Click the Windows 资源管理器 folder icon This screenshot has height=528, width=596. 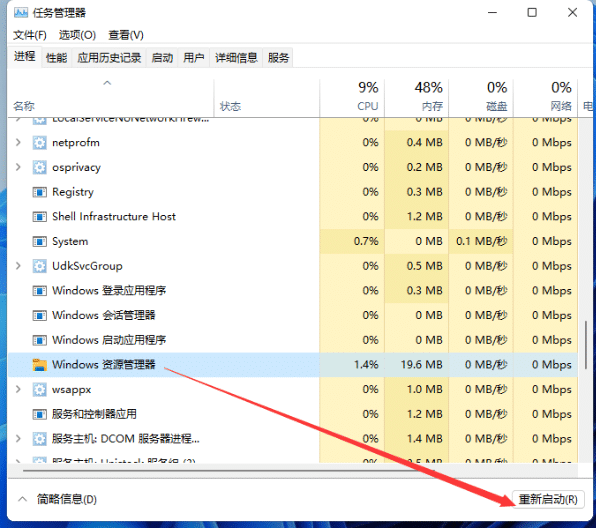(40, 365)
